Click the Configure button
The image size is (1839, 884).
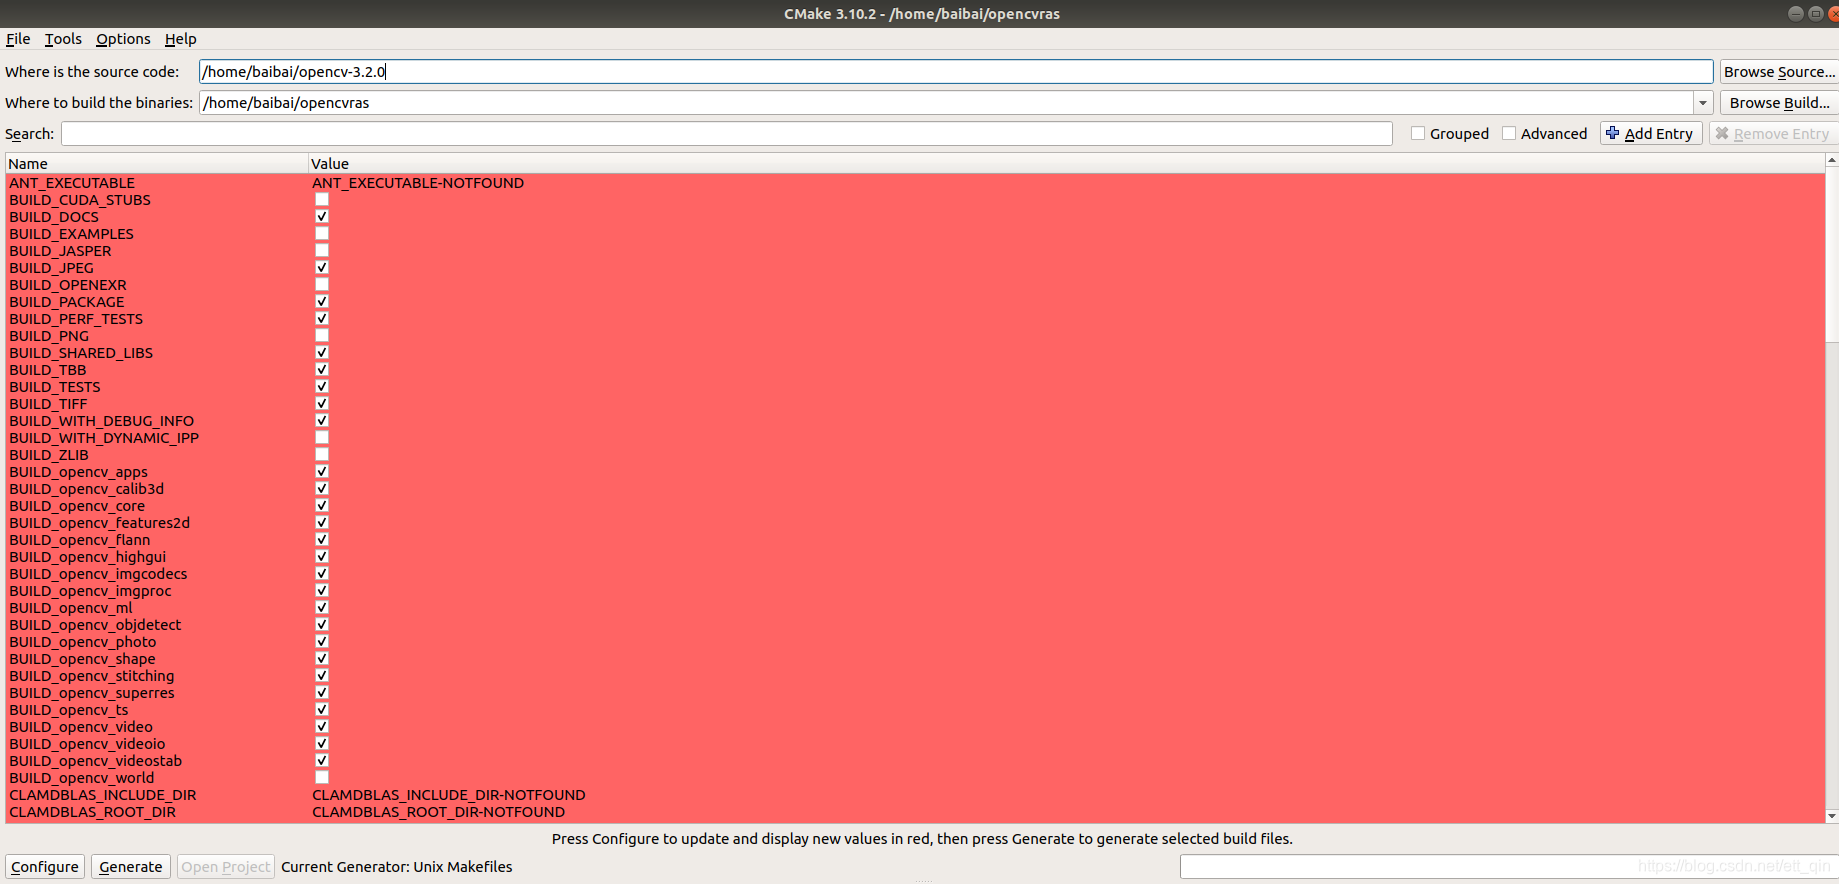45,867
